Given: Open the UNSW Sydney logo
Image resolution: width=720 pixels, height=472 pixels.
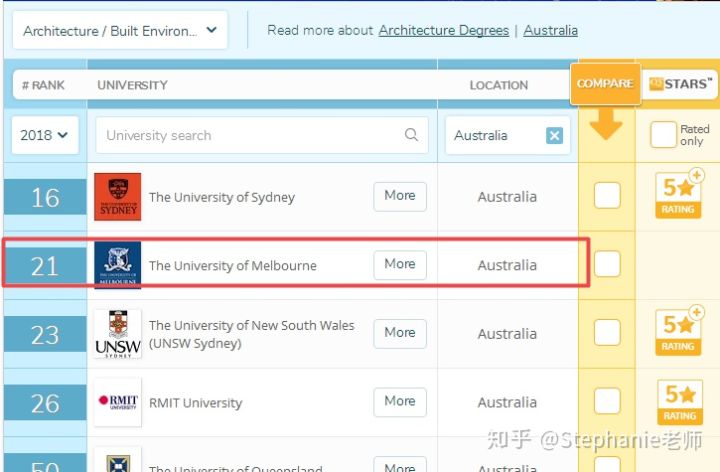Looking at the screenshot, I should coord(118,334).
